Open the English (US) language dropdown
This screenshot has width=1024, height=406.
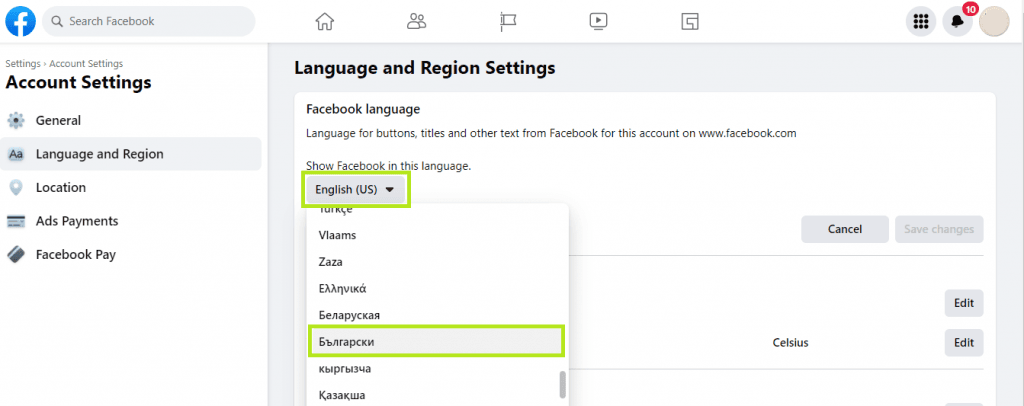click(x=356, y=190)
